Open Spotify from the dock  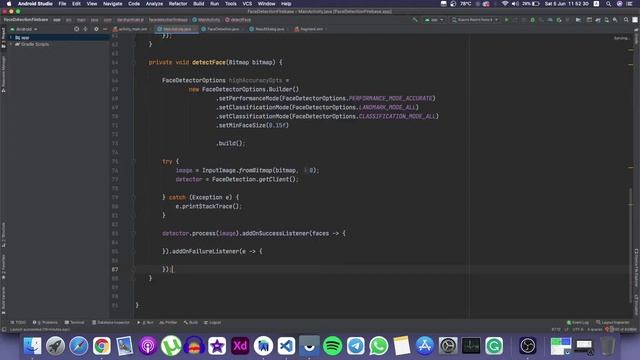(x=333, y=346)
